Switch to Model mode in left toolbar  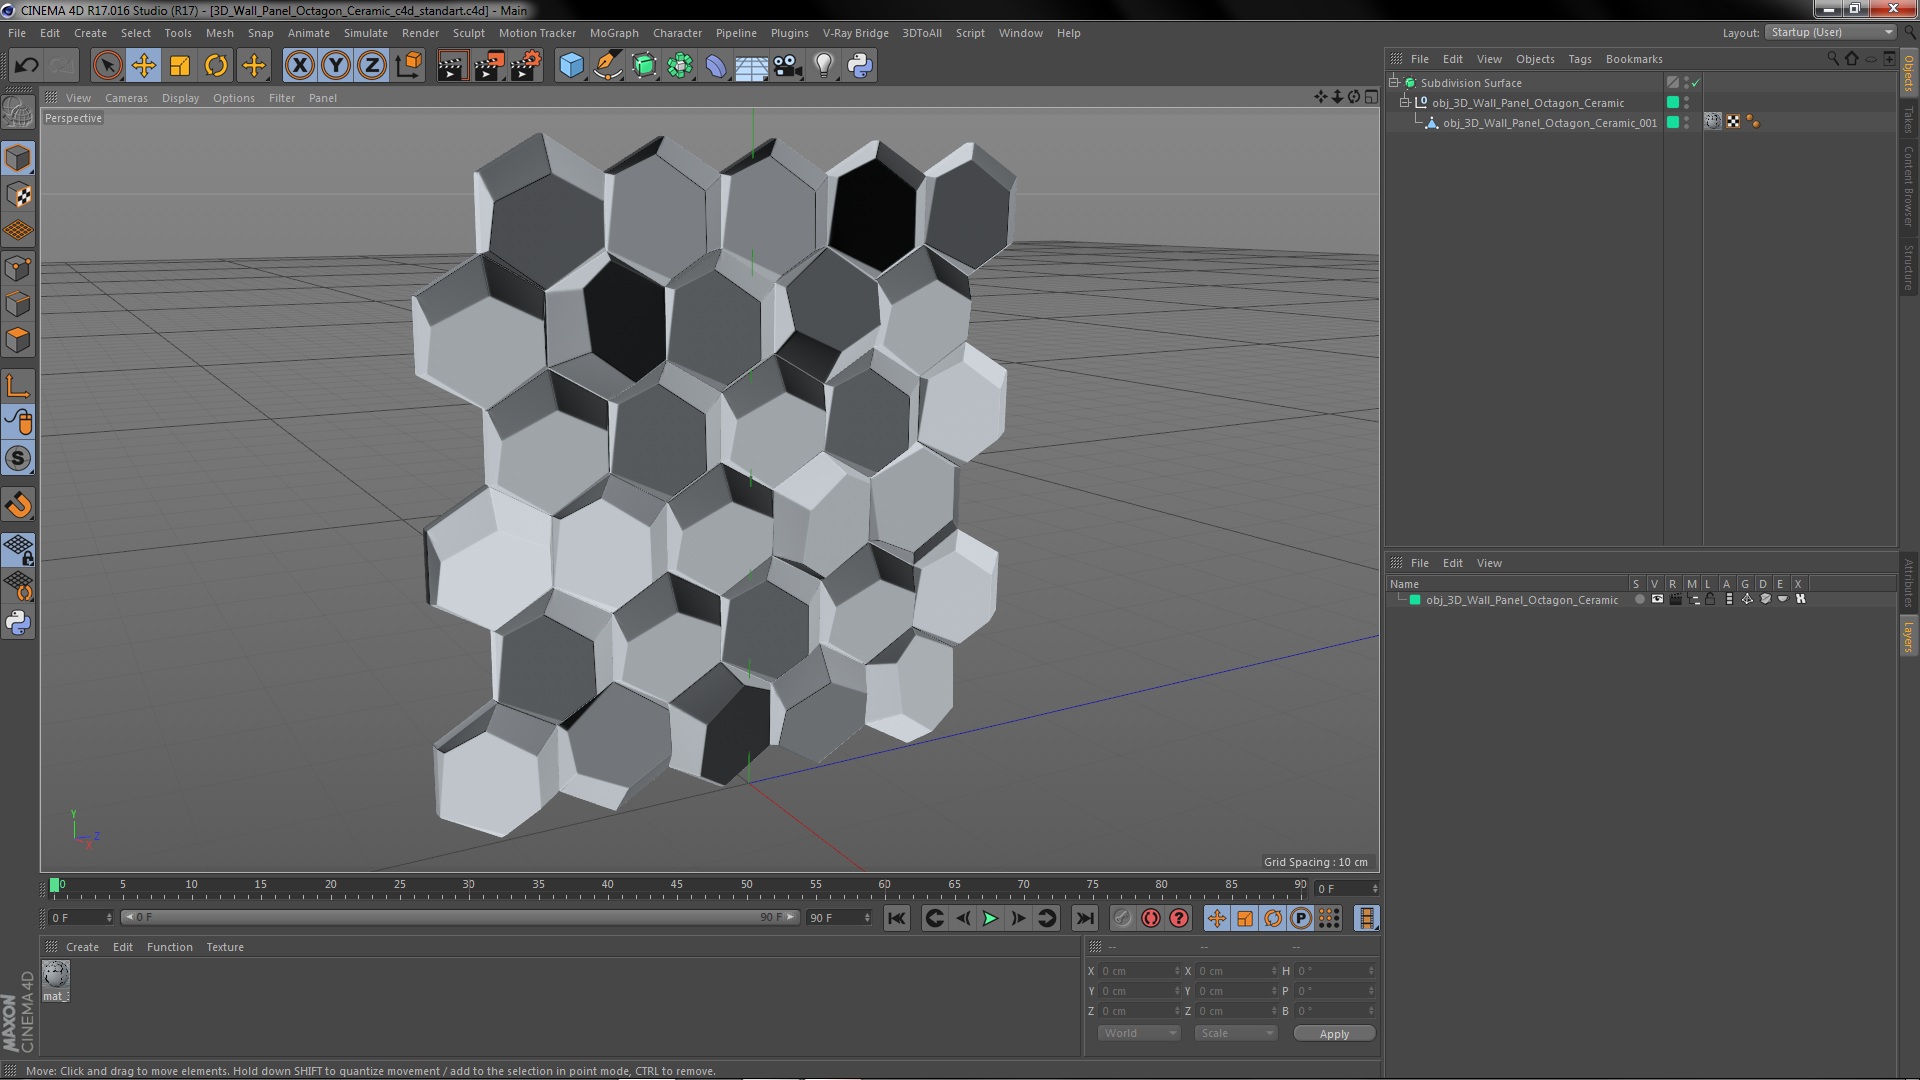click(x=18, y=159)
